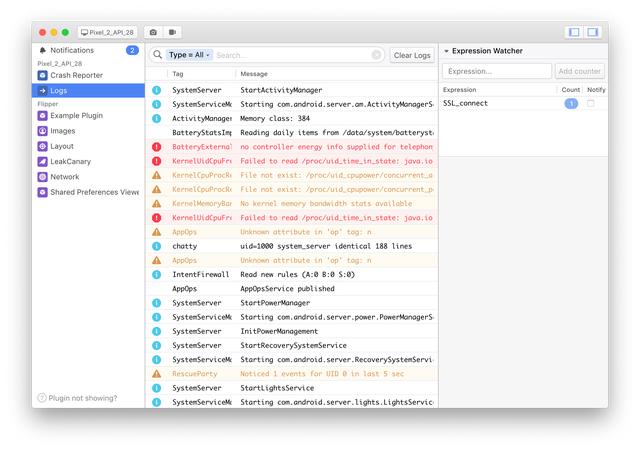Screen dimensions: 640x450
Task: Open the LeakCanary plugin
Action: pyautogui.click(x=88, y=162)
